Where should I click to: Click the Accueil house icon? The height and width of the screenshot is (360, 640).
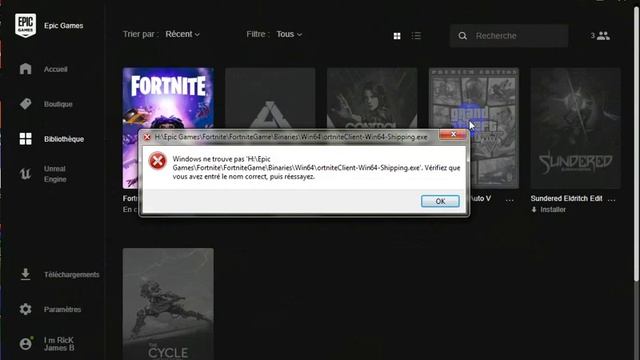(x=25, y=69)
